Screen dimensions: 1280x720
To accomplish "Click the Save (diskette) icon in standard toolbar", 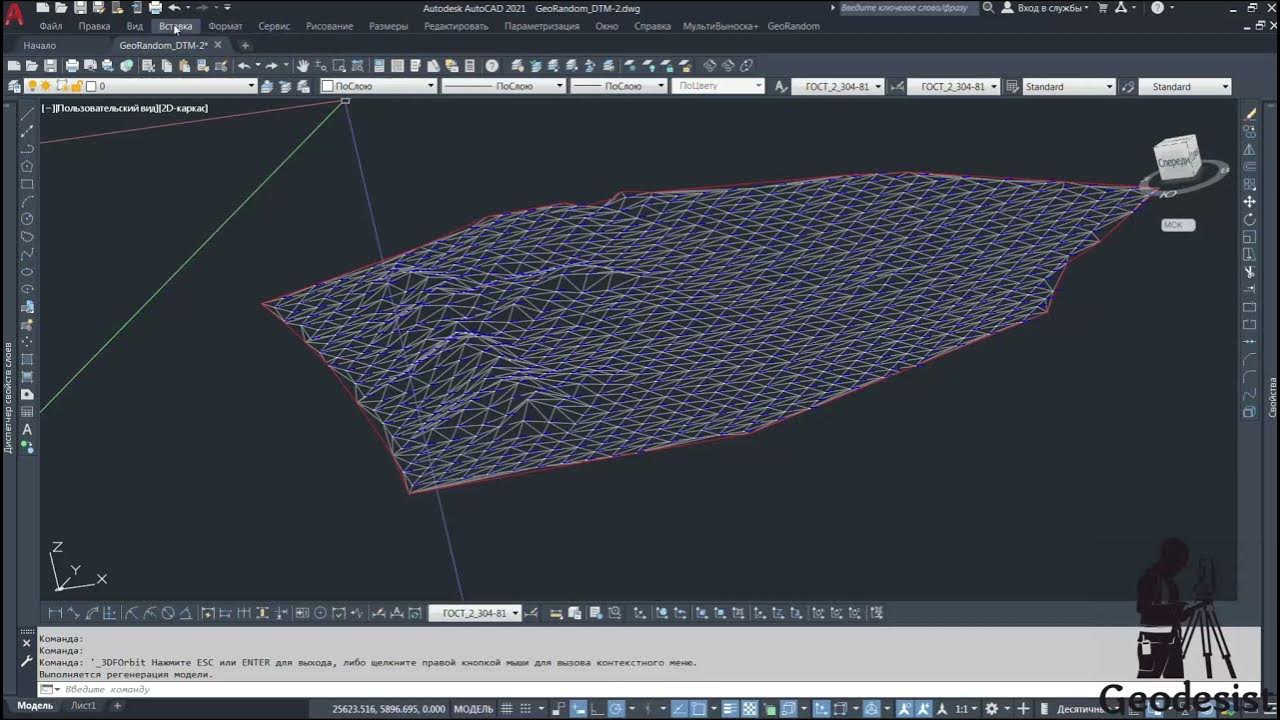I will point(50,66).
